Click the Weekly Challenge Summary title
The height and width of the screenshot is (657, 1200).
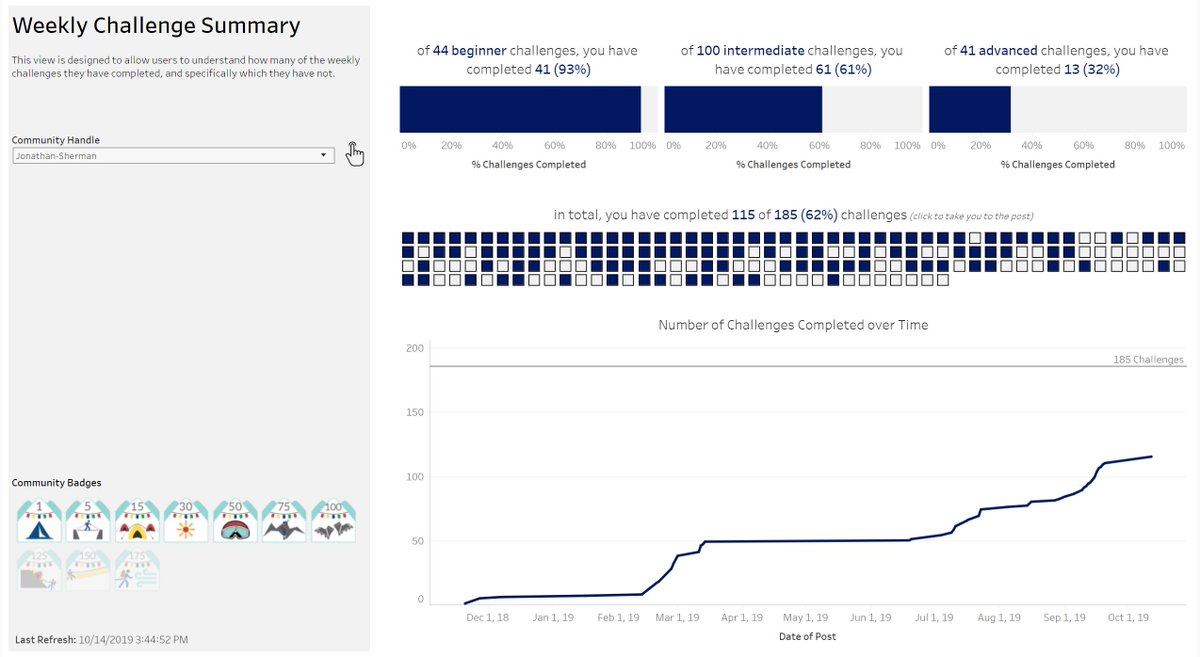[x=156, y=26]
